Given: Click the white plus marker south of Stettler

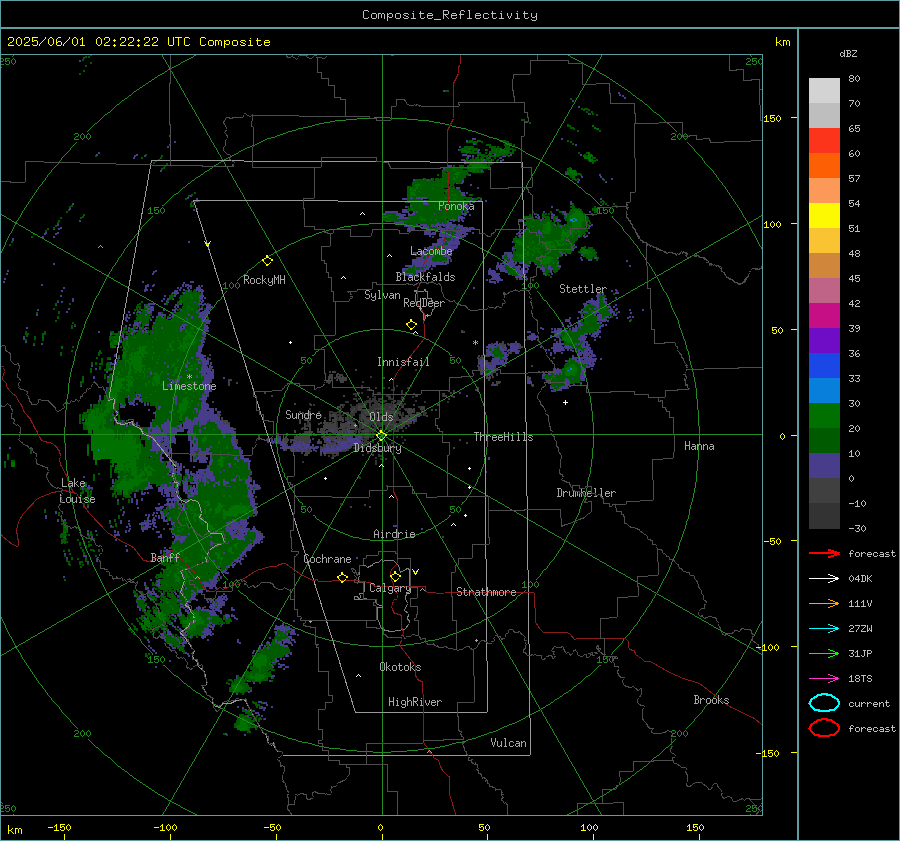Looking at the screenshot, I should click(565, 402).
